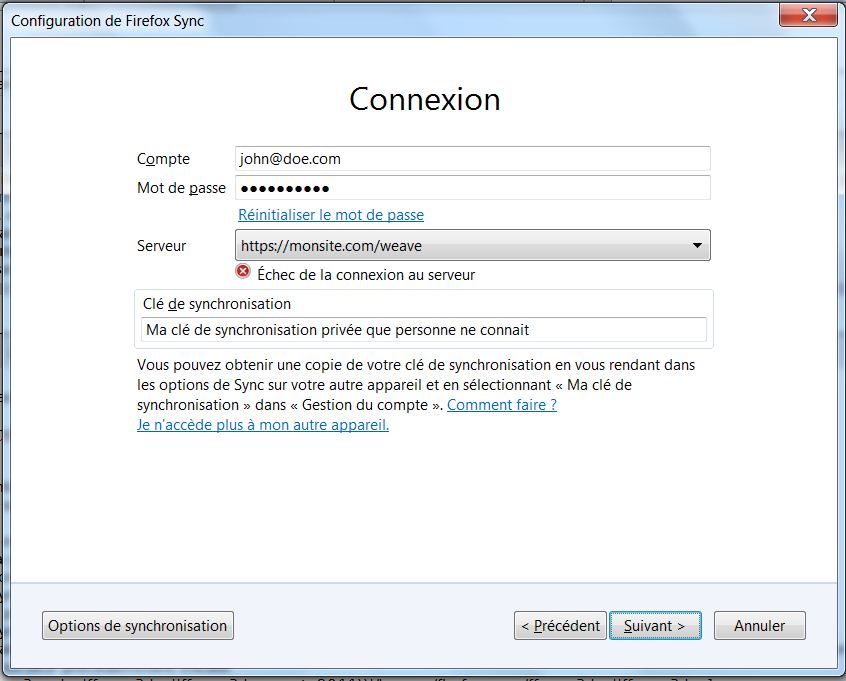Focus the Mot de passe field
The width and height of the screenshot is (846, 681).
click(472, 188)
